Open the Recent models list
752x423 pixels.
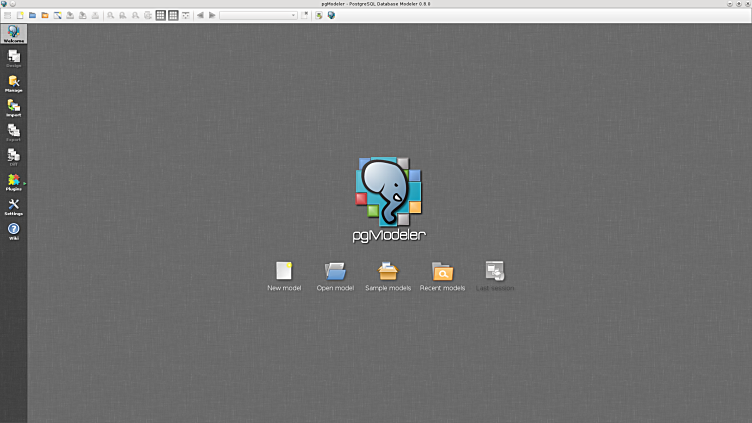pos(442,272)
